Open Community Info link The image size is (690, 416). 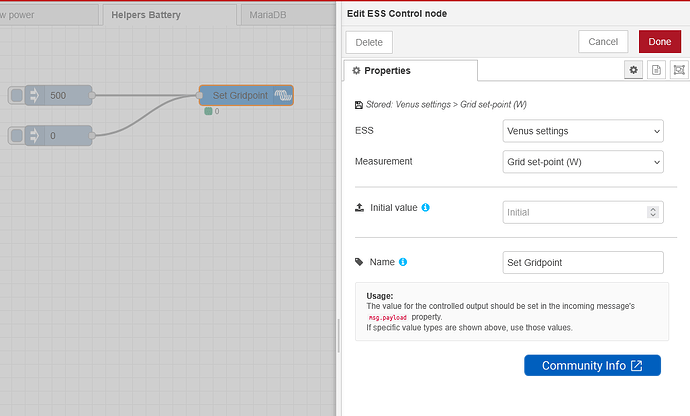(x=592, y=365)
